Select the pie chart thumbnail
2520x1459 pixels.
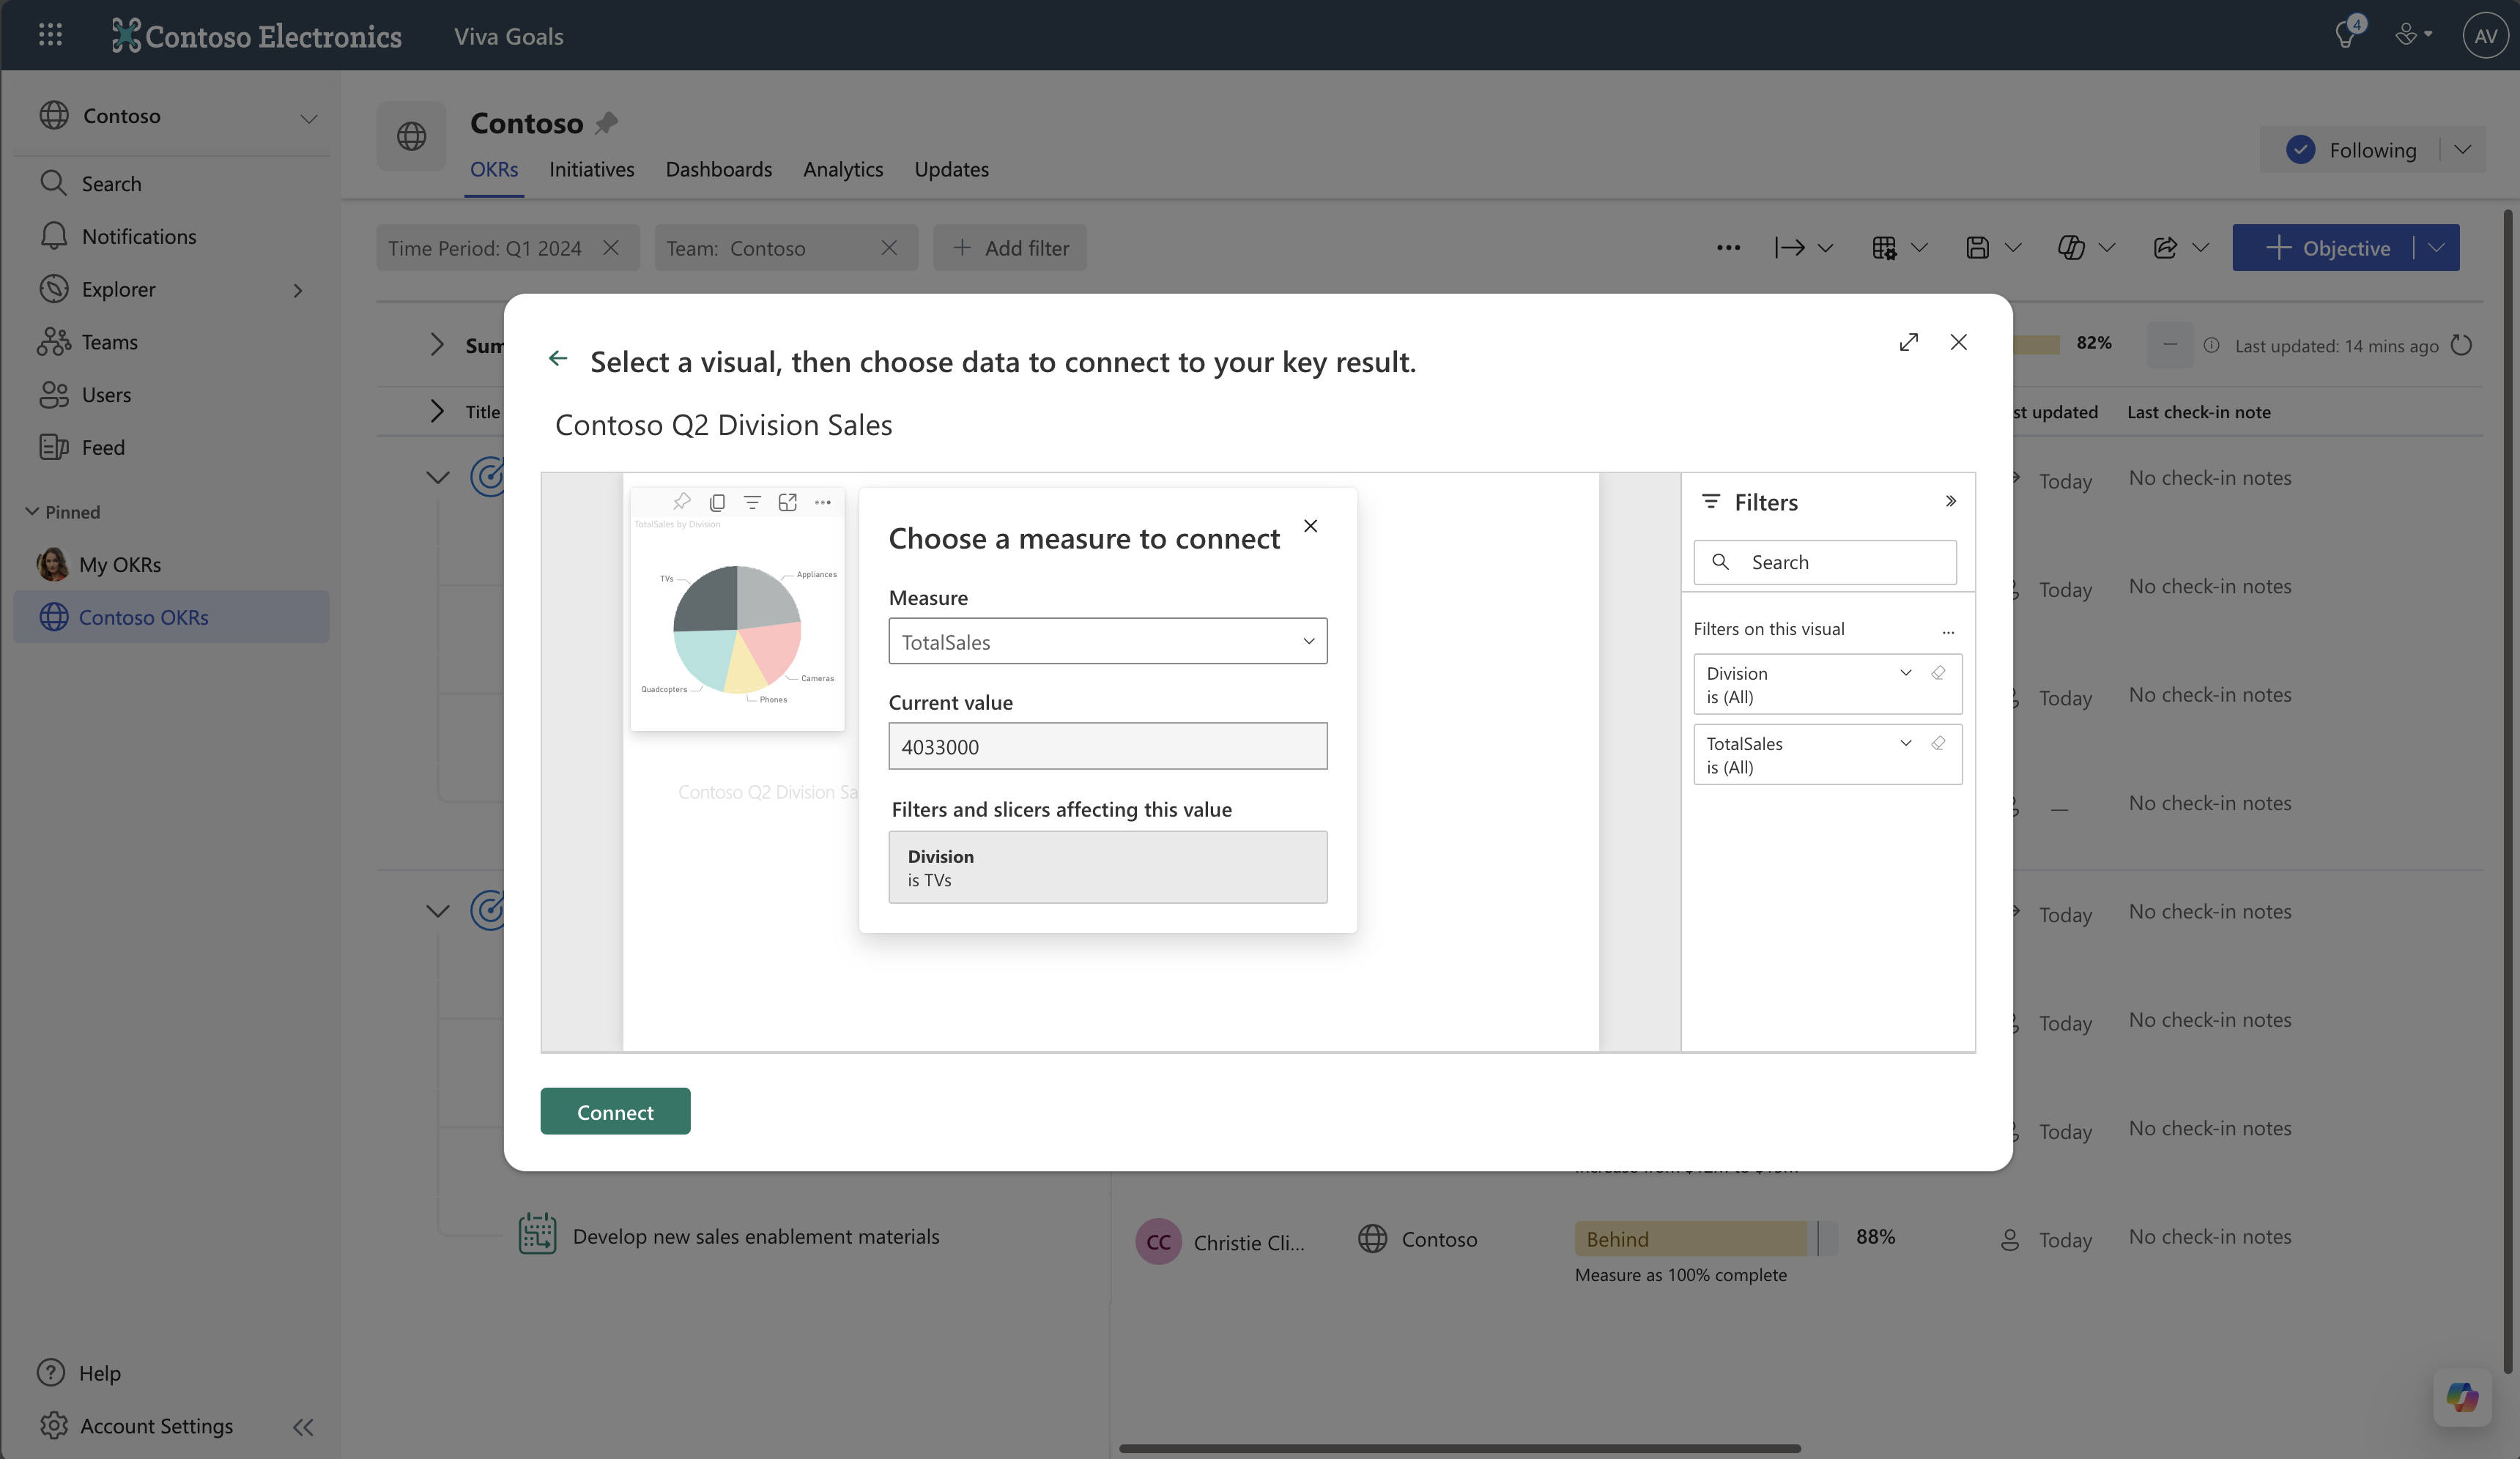pyautogui.click(x=737, y=609)
